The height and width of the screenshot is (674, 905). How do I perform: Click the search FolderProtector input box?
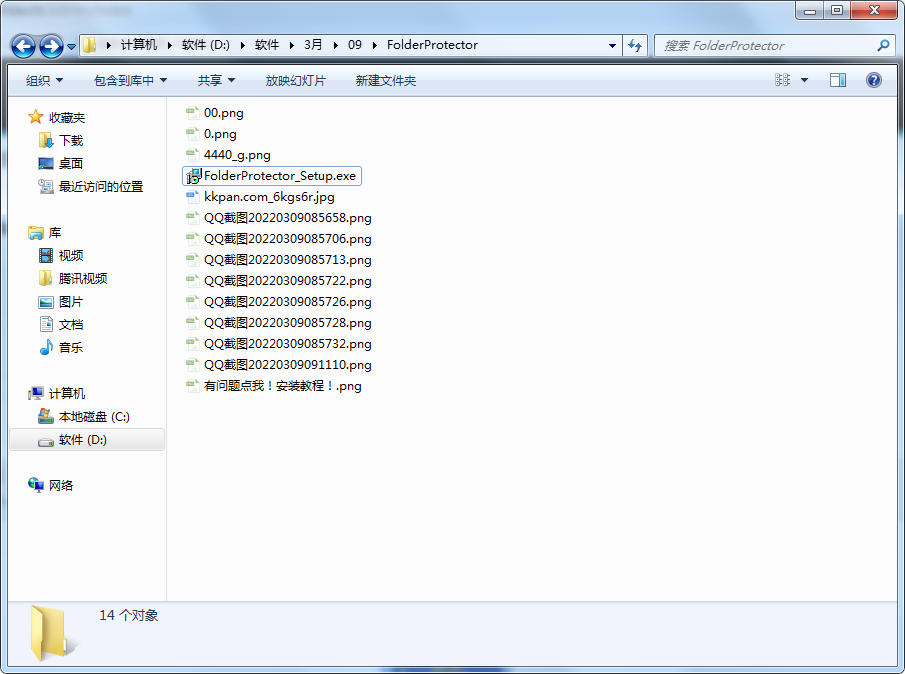765,45
